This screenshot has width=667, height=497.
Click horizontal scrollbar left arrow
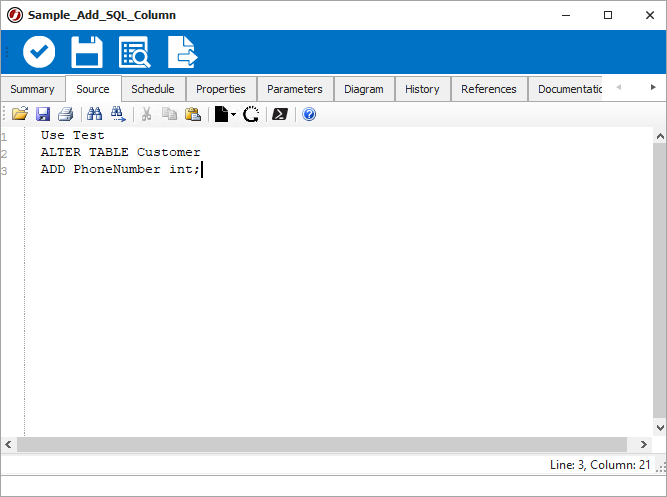pos(8,444)
